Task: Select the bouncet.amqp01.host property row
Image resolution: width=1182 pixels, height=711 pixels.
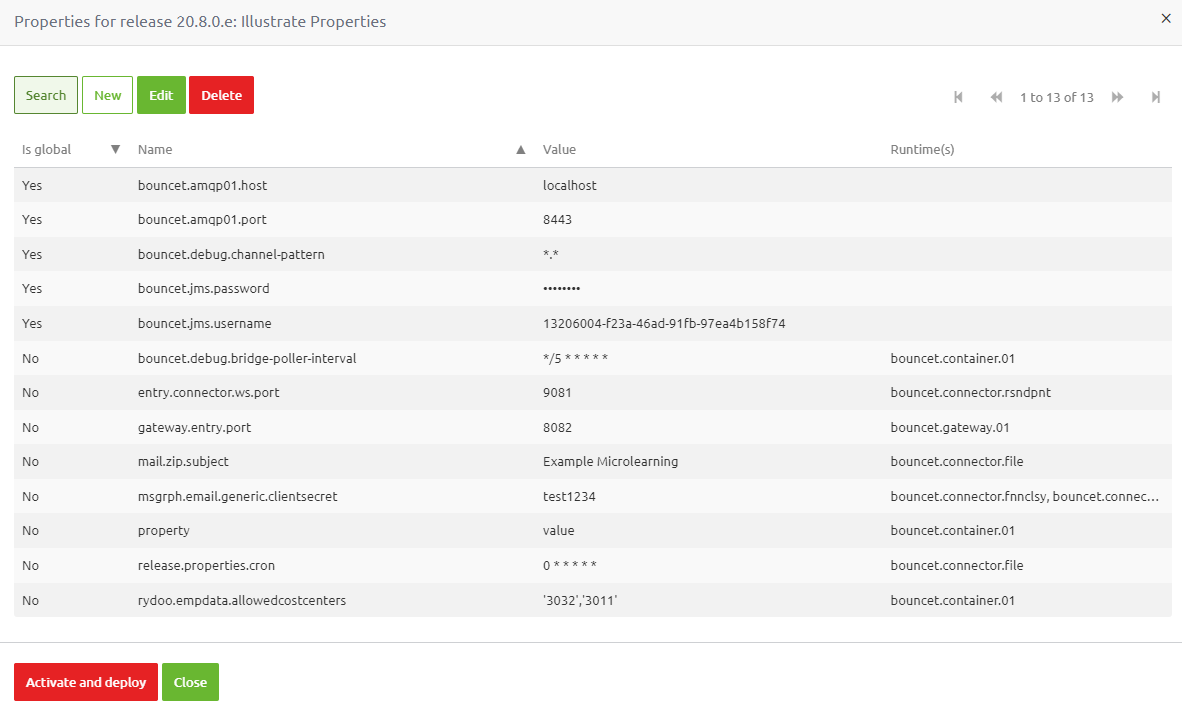Action: pyautogui.click(x=400, y=185)
